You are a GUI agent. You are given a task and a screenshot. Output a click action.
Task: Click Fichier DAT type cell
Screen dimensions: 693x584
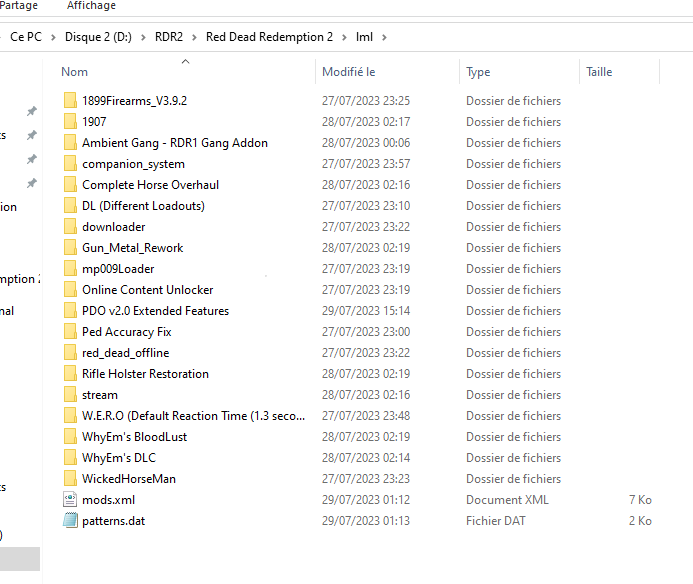click(496, 521)
